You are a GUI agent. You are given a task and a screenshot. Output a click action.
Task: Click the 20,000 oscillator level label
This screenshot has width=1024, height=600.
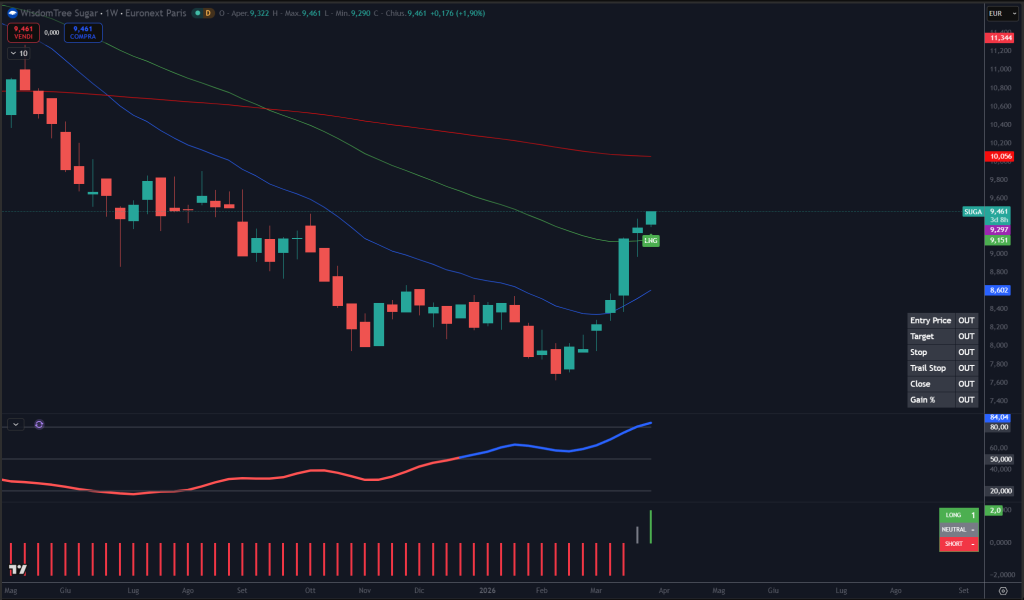click(999, 491)
